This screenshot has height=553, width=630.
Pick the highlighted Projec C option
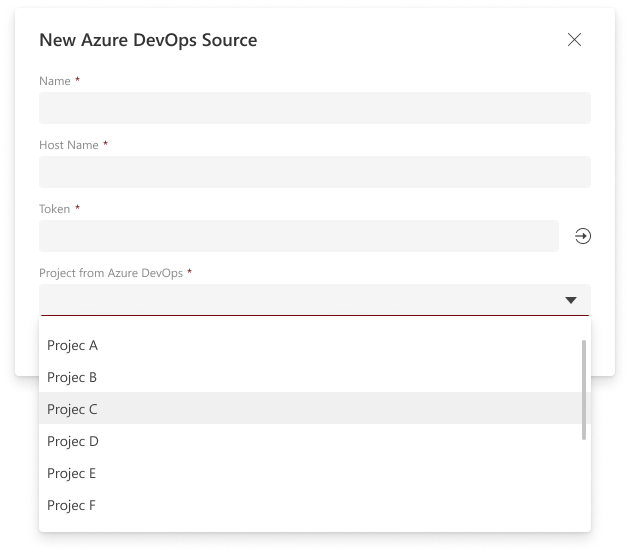coord(72,409)
